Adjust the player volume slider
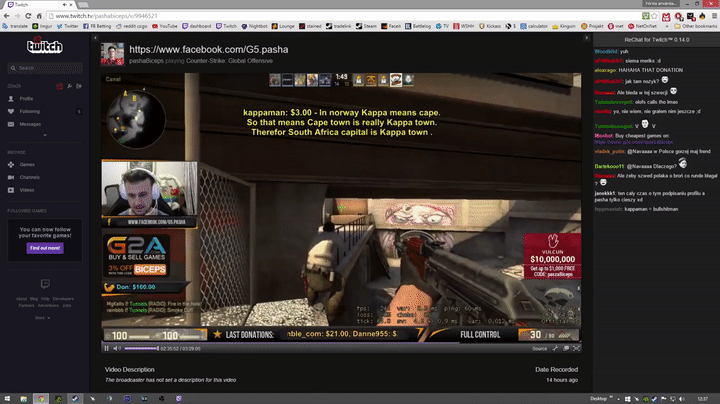This screenshot has width=720, height=404. point(141,348)
